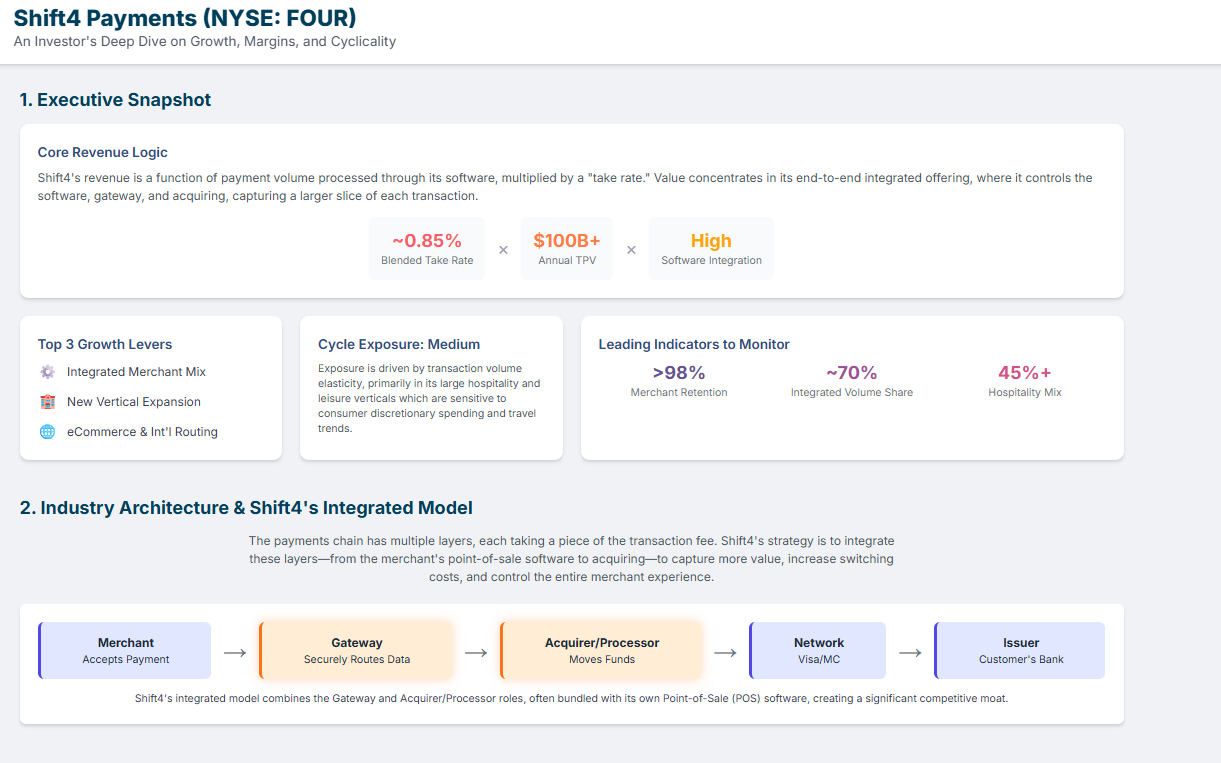Click the integrated model footnote under the diagram
The height and width of the screenshot is (763, 1221).
click(571, 699)
